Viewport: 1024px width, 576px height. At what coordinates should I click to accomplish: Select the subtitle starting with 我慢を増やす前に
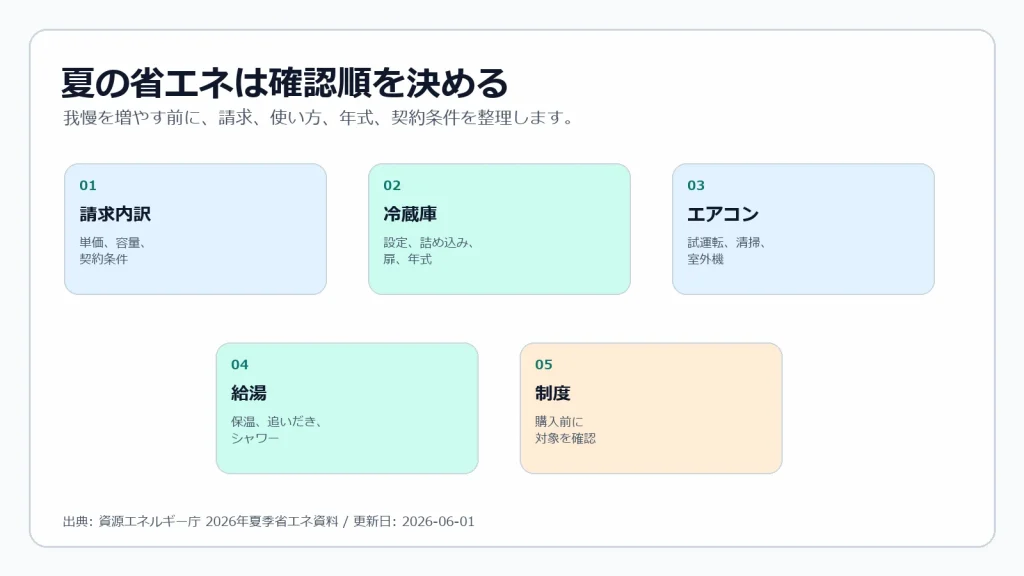[319, 118]
